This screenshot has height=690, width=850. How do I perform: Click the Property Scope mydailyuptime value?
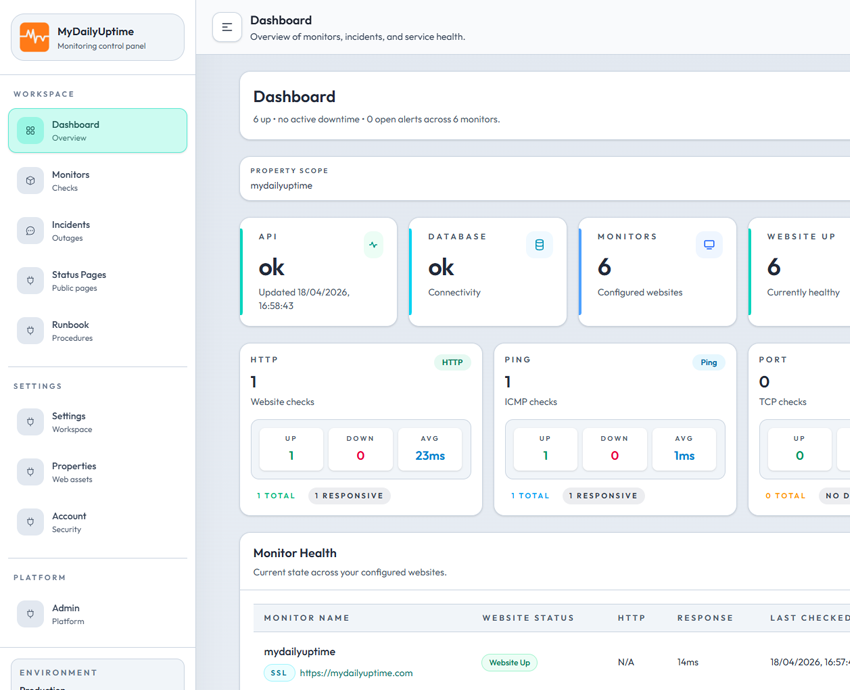pyautogui.click(x=281, y=186)
